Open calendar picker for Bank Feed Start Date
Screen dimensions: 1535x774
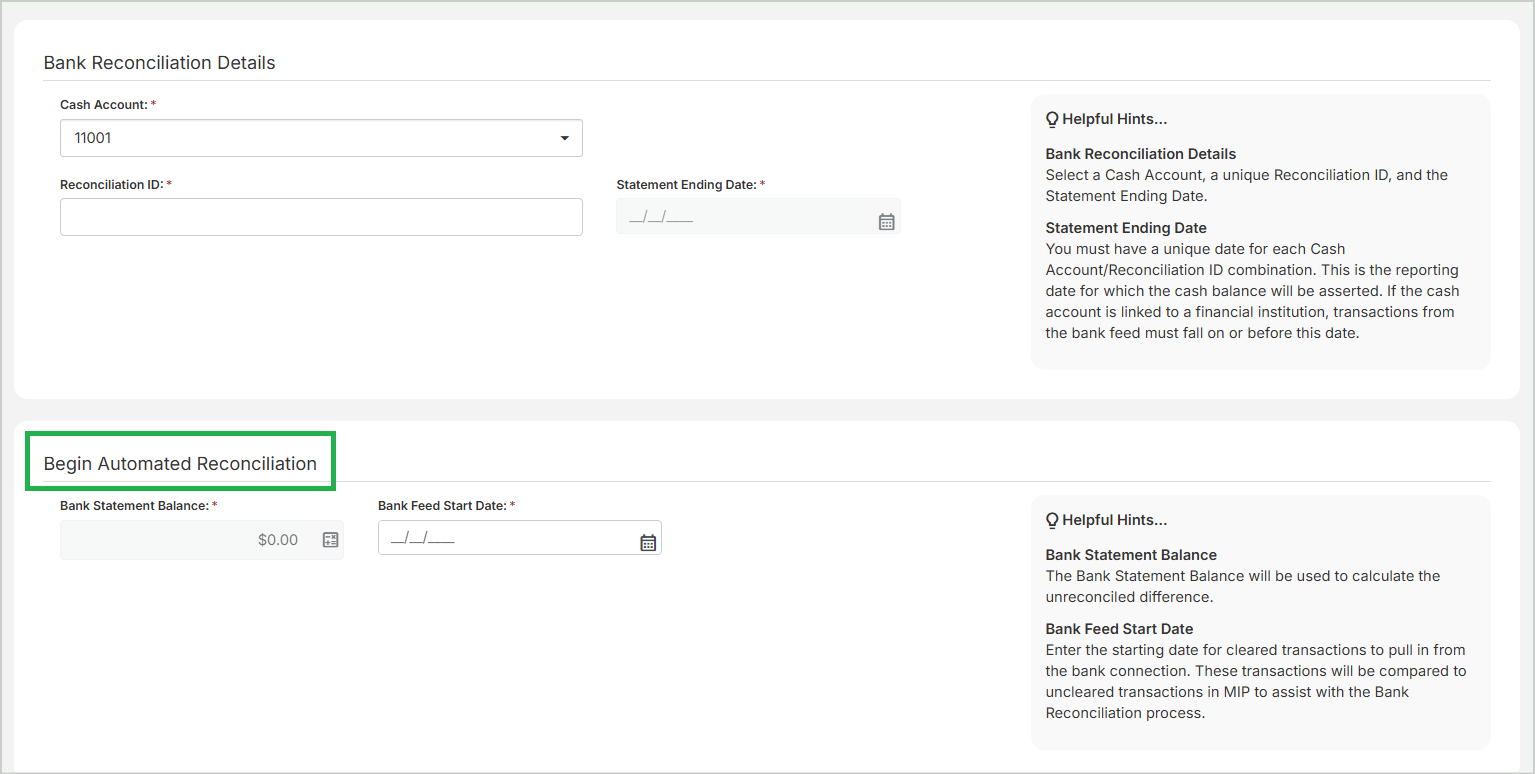[648, 543]
